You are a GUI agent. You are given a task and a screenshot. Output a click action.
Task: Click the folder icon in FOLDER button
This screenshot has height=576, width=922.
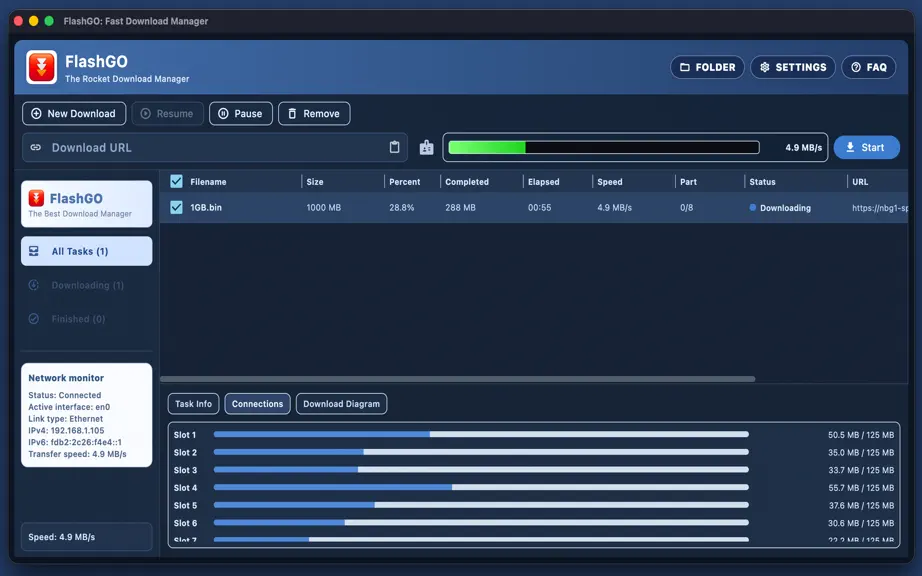[x=684, y=67]
